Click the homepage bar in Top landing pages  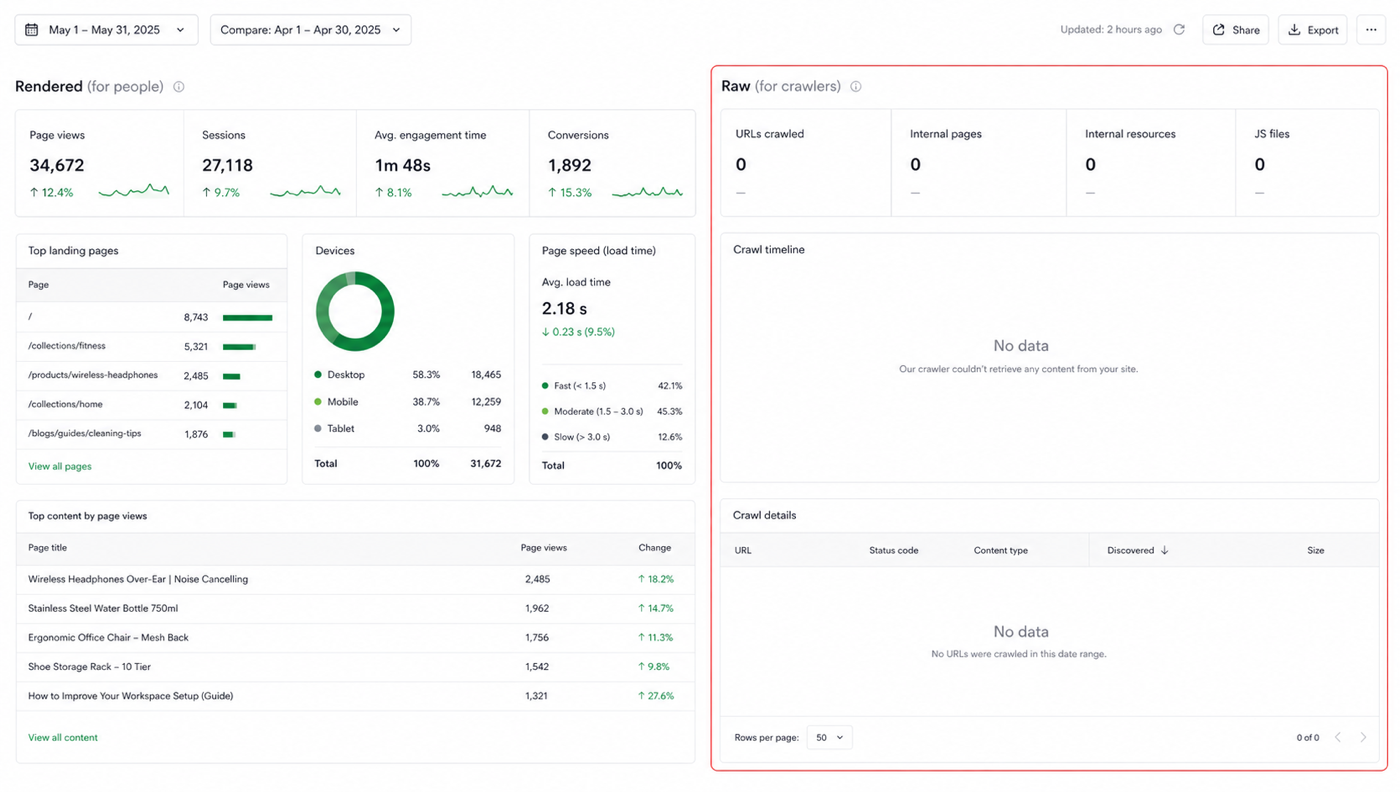248,318
